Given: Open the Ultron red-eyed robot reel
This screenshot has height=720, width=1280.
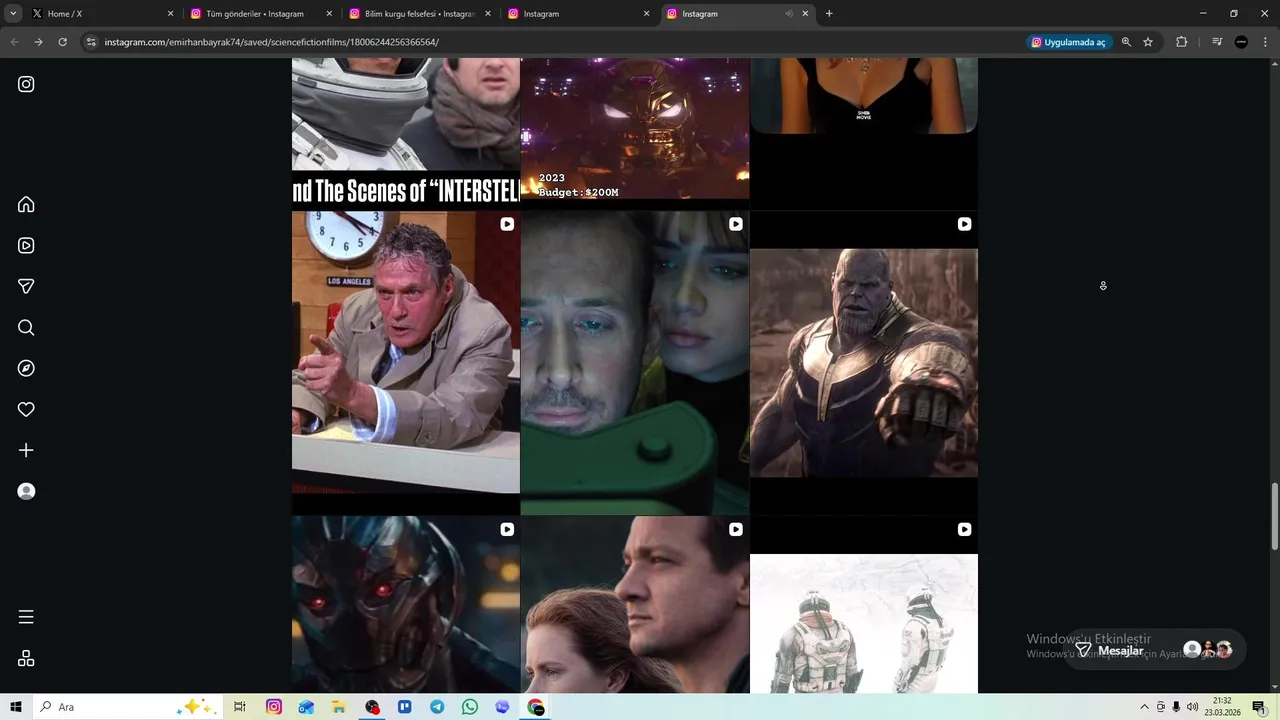Looking at the screenshot, I should [405, 604].
